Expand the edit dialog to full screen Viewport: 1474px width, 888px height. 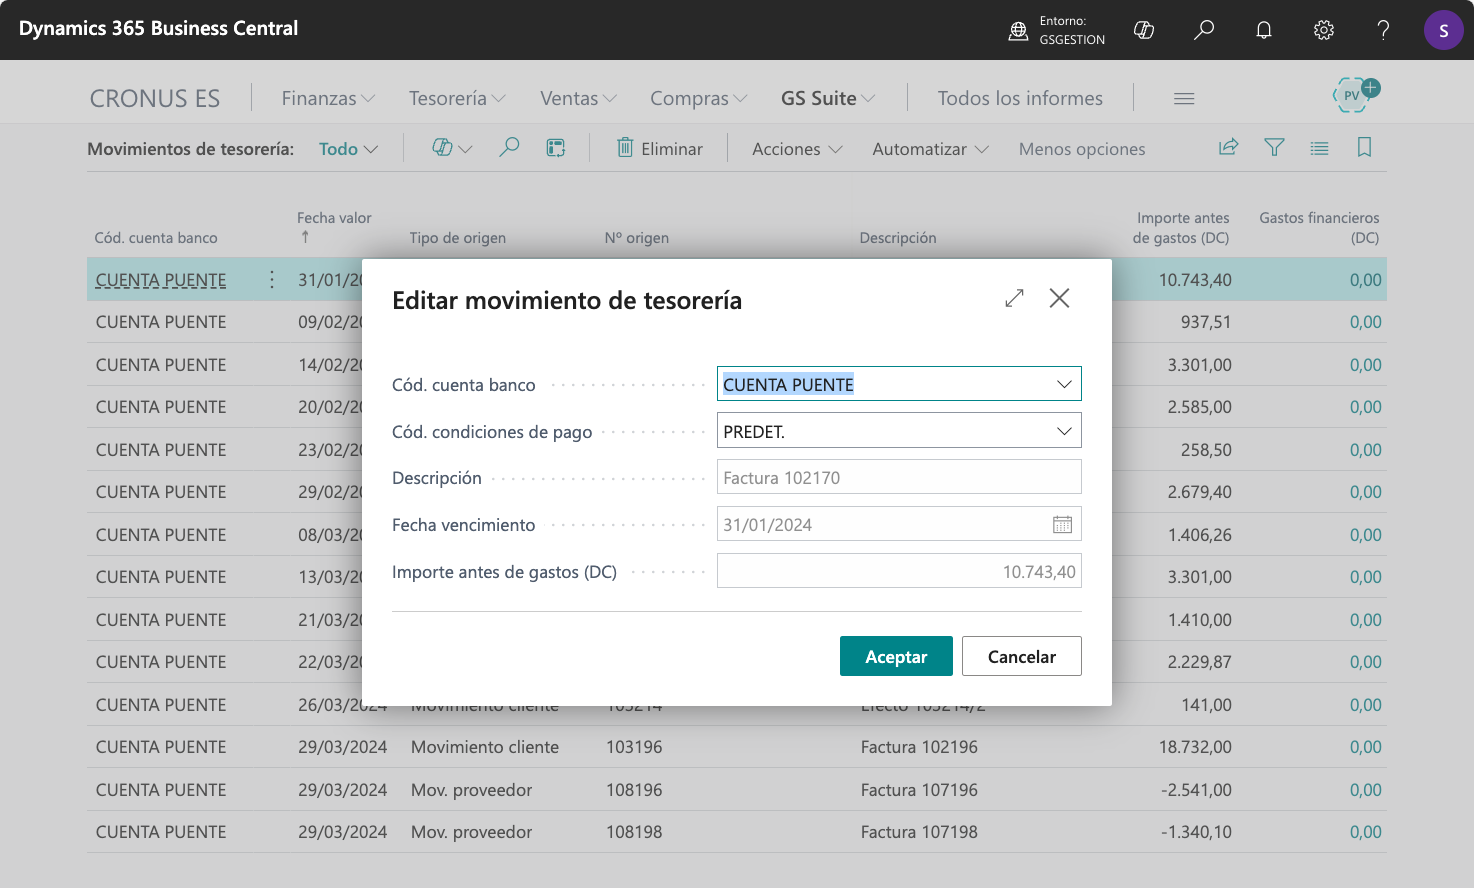[x=1014, y=297]
